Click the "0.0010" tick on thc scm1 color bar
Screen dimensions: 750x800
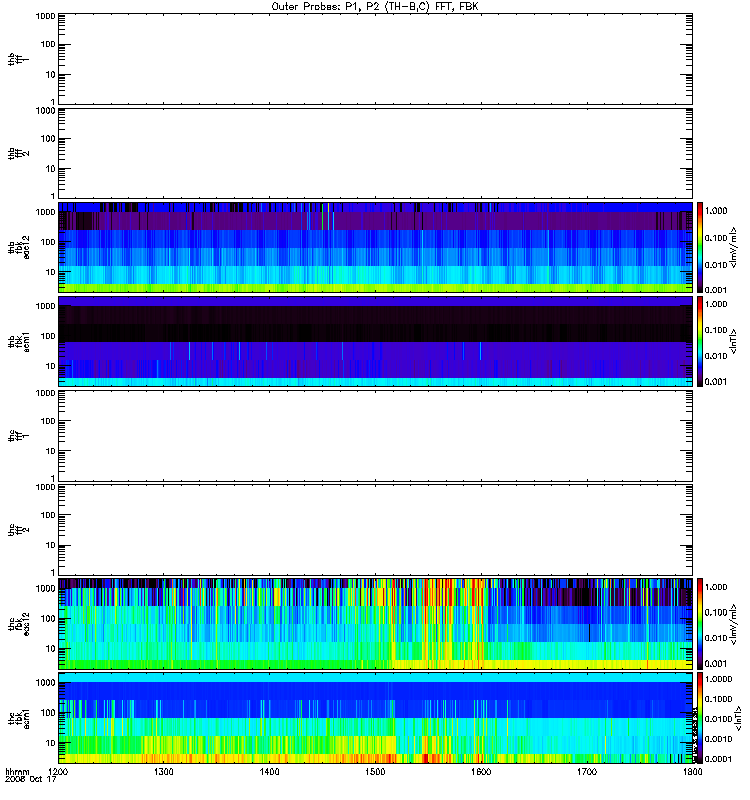[718, 739]
